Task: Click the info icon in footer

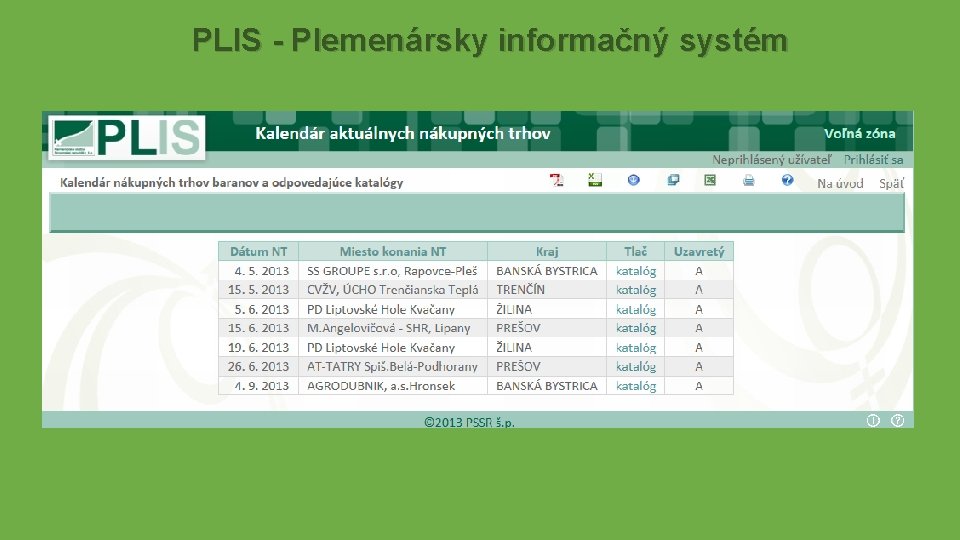Action: (x=873, y=421)
